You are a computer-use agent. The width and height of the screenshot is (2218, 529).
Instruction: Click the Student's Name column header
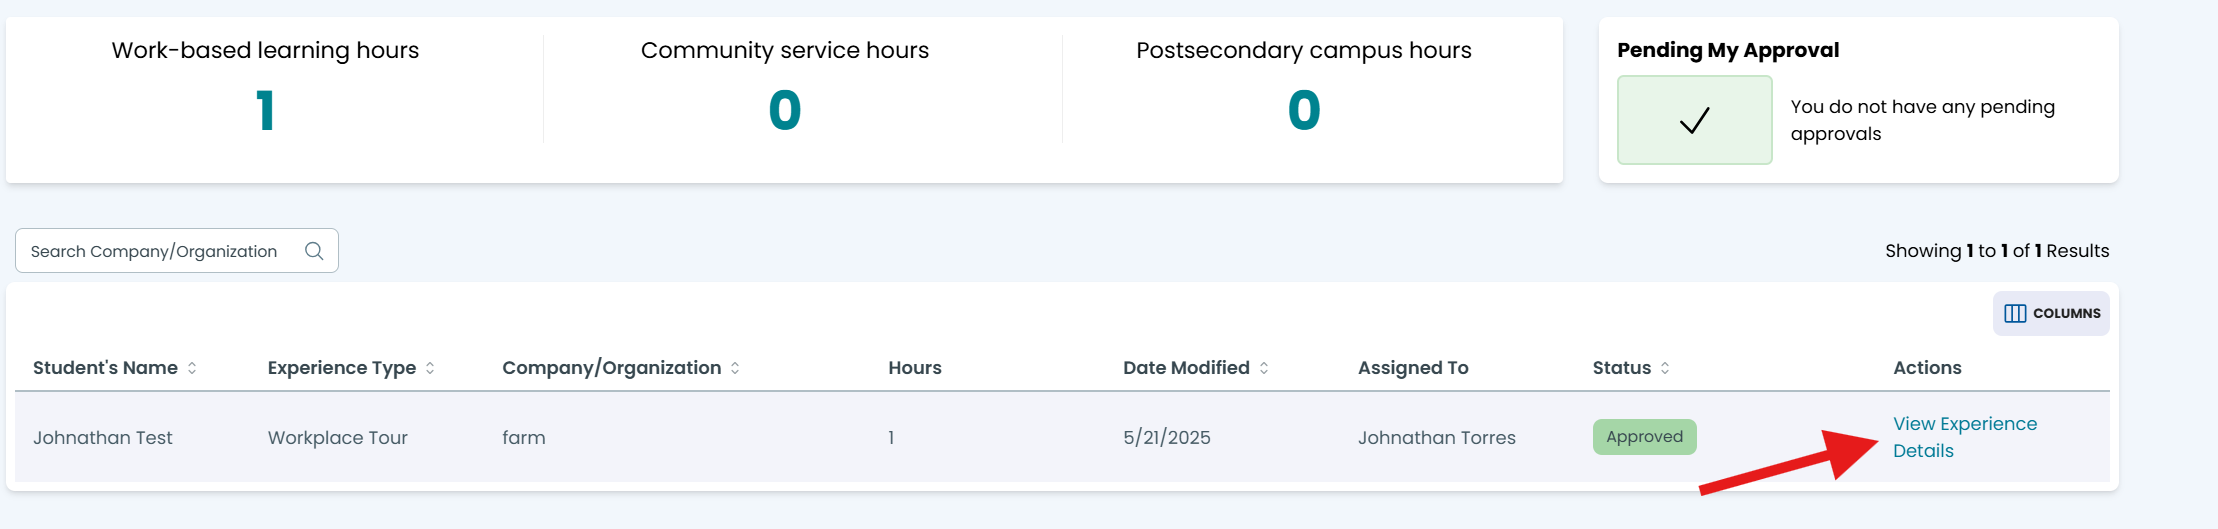tap(105, 368)
